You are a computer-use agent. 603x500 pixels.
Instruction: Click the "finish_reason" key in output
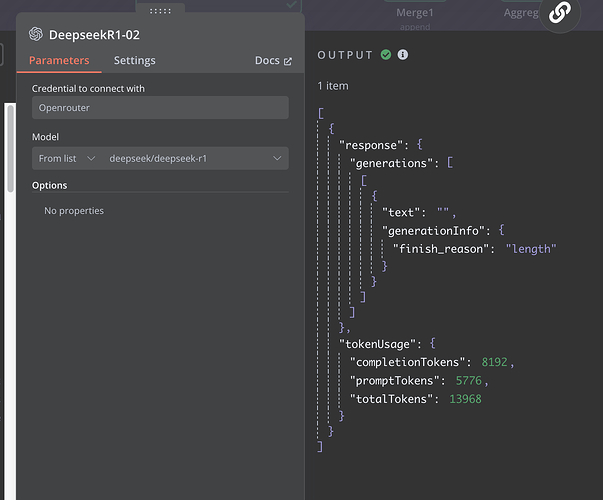click(x=441, y=249)
